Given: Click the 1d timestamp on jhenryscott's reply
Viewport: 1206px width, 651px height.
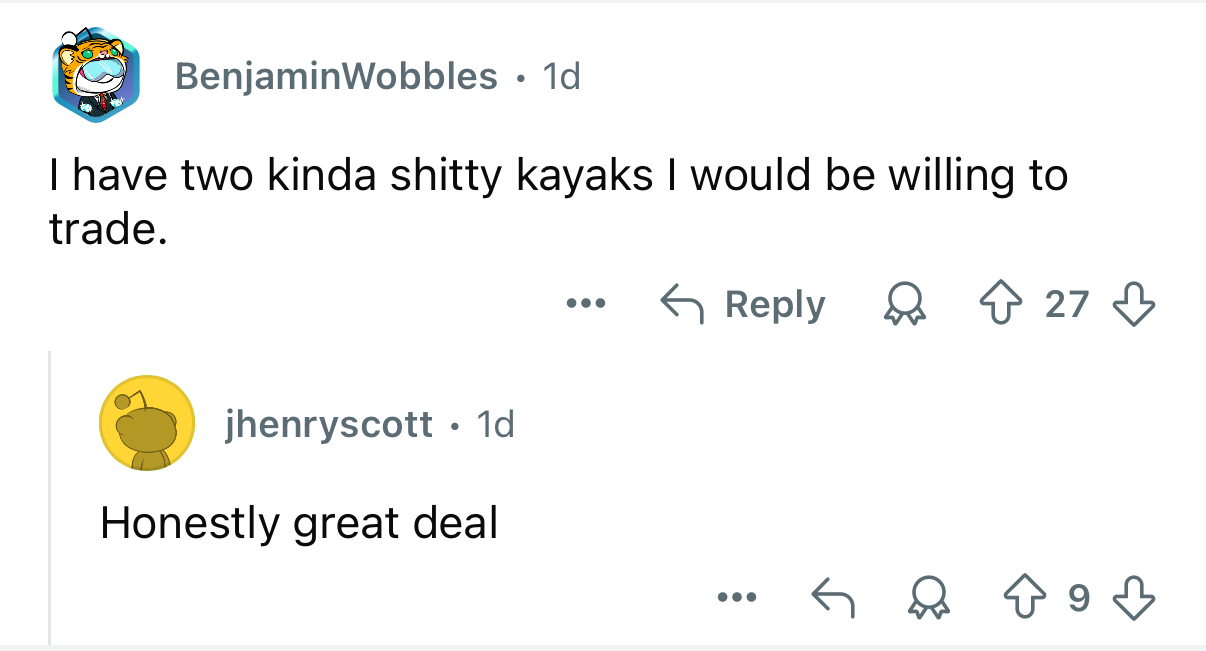Looking at the screenshot, I should tap(495, 425).
